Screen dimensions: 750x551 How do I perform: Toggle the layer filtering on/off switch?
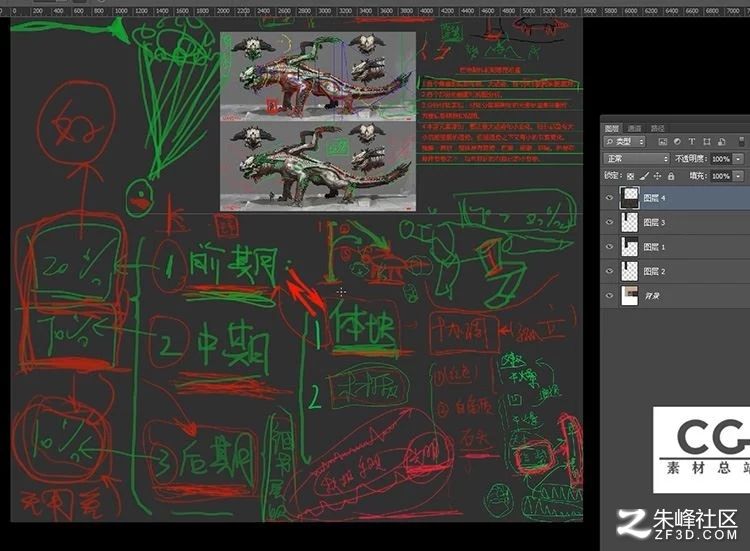pos(741,142)
